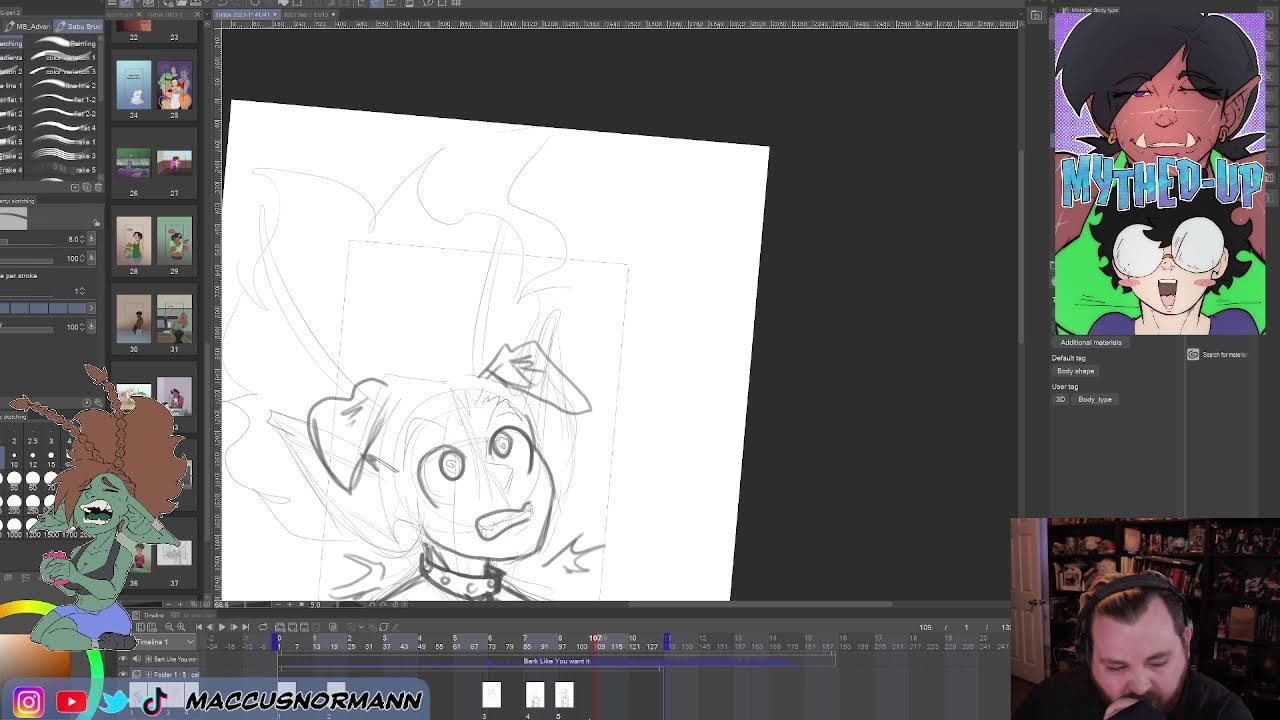This screenshot has height=720, width=1280.
Task: Open page 29 thumbnail in page manager
Action: pyautogui.click(x=174, y=241)
